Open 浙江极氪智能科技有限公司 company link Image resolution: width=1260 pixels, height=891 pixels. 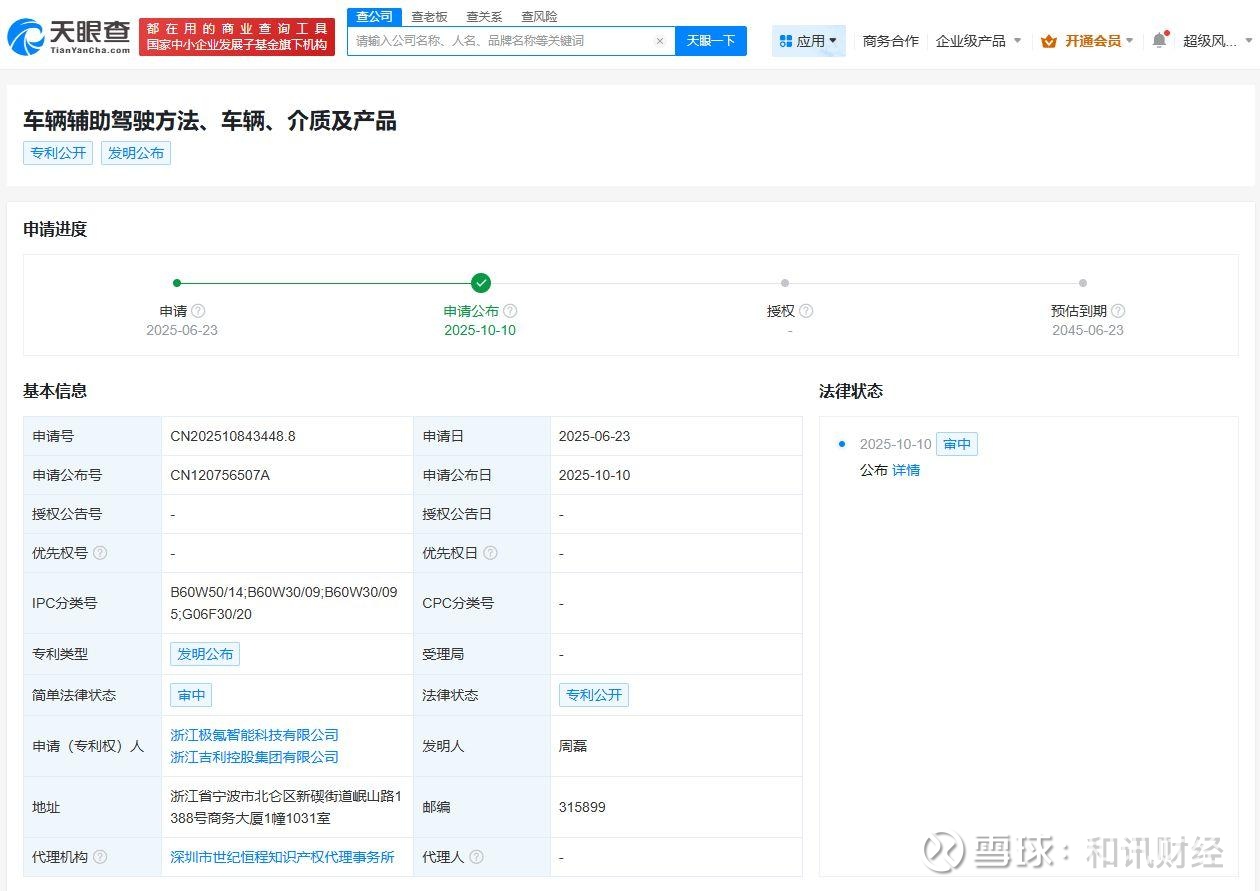coord(254,735)
